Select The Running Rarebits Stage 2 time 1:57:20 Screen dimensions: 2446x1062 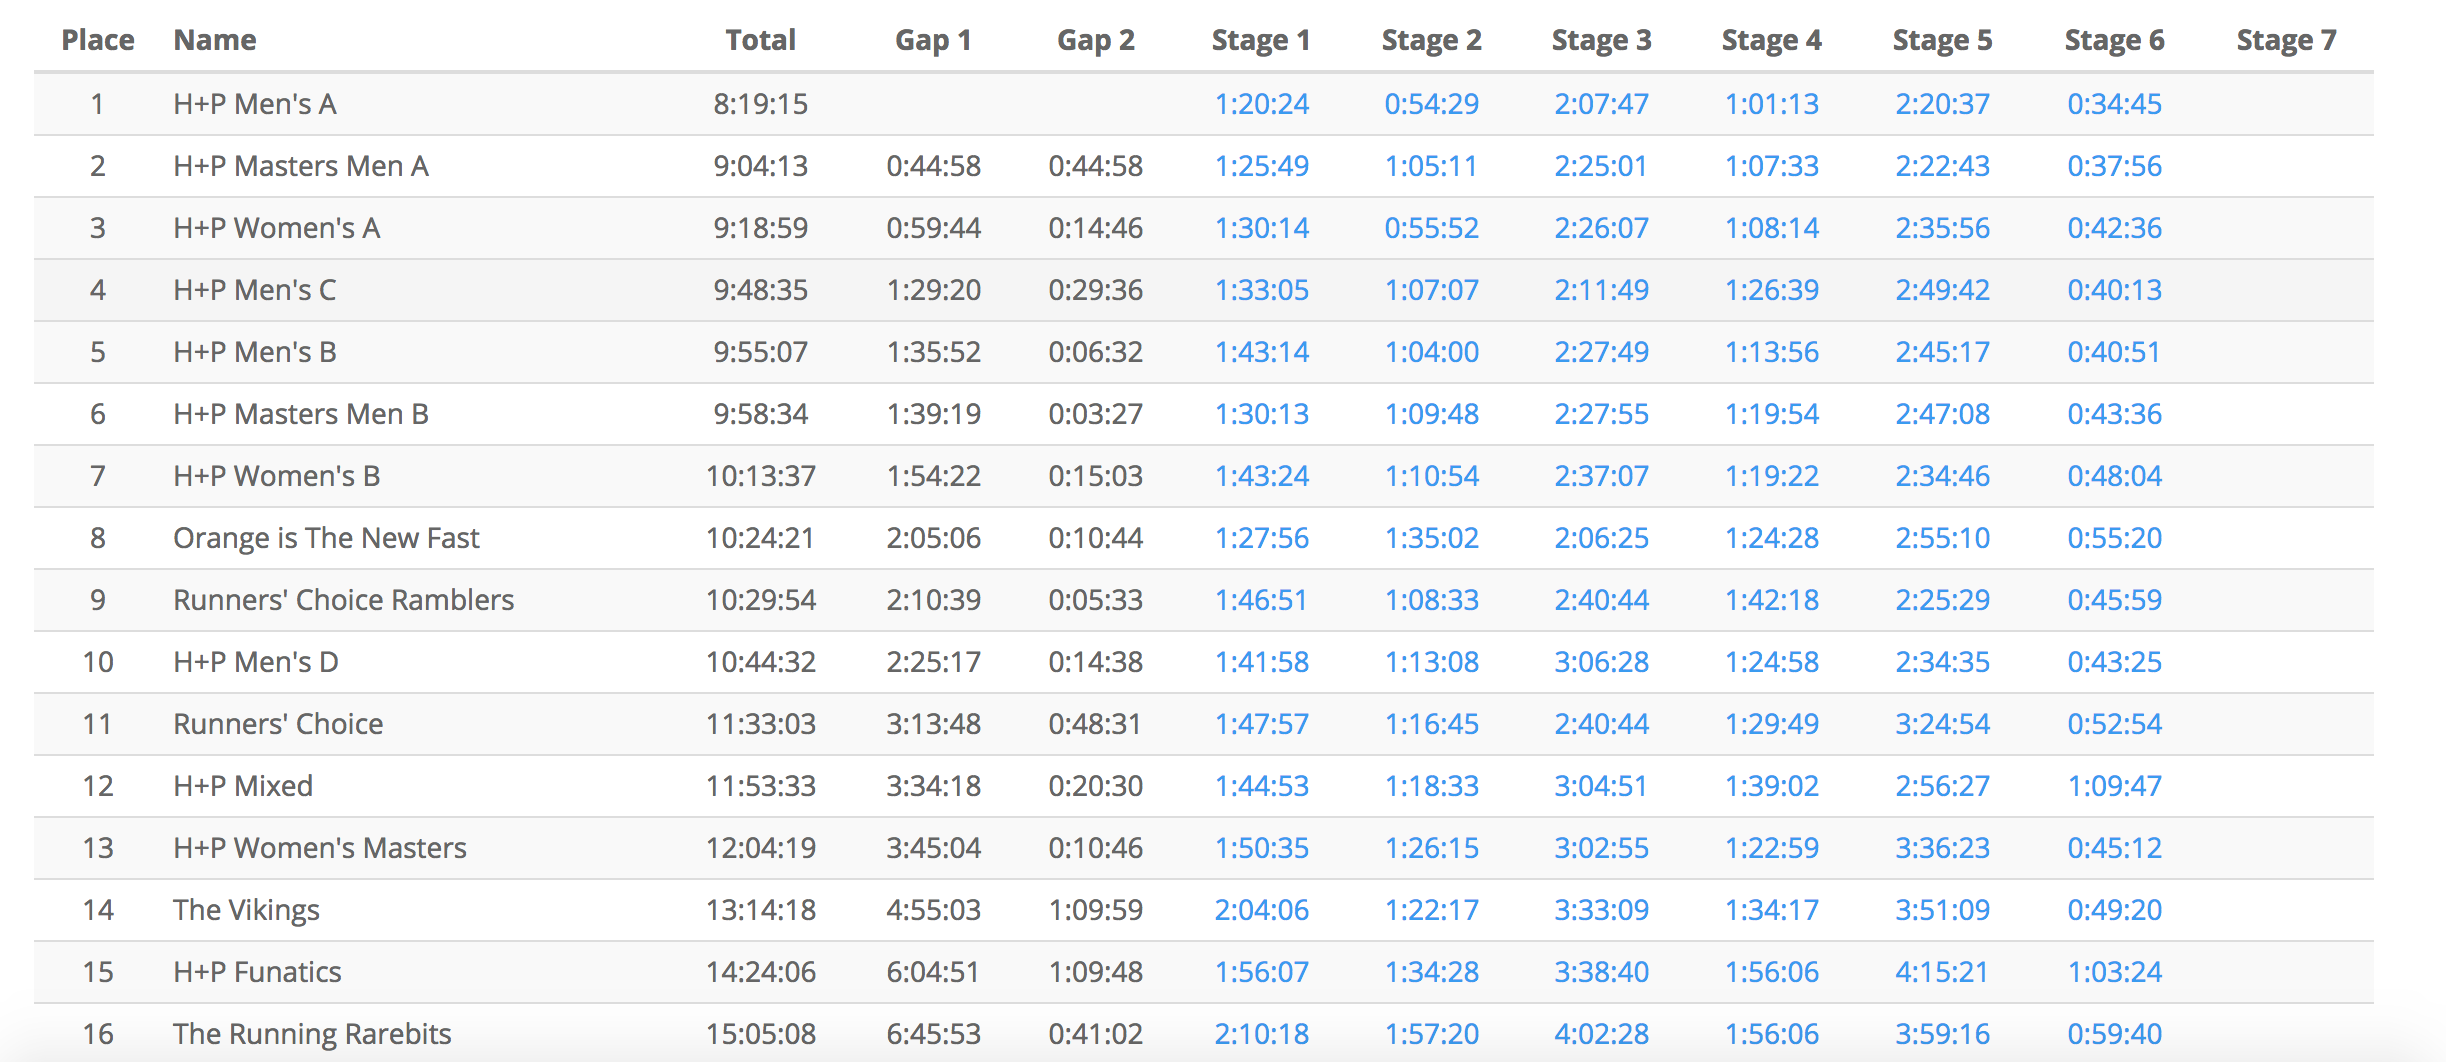(x=1431, y=1034)
